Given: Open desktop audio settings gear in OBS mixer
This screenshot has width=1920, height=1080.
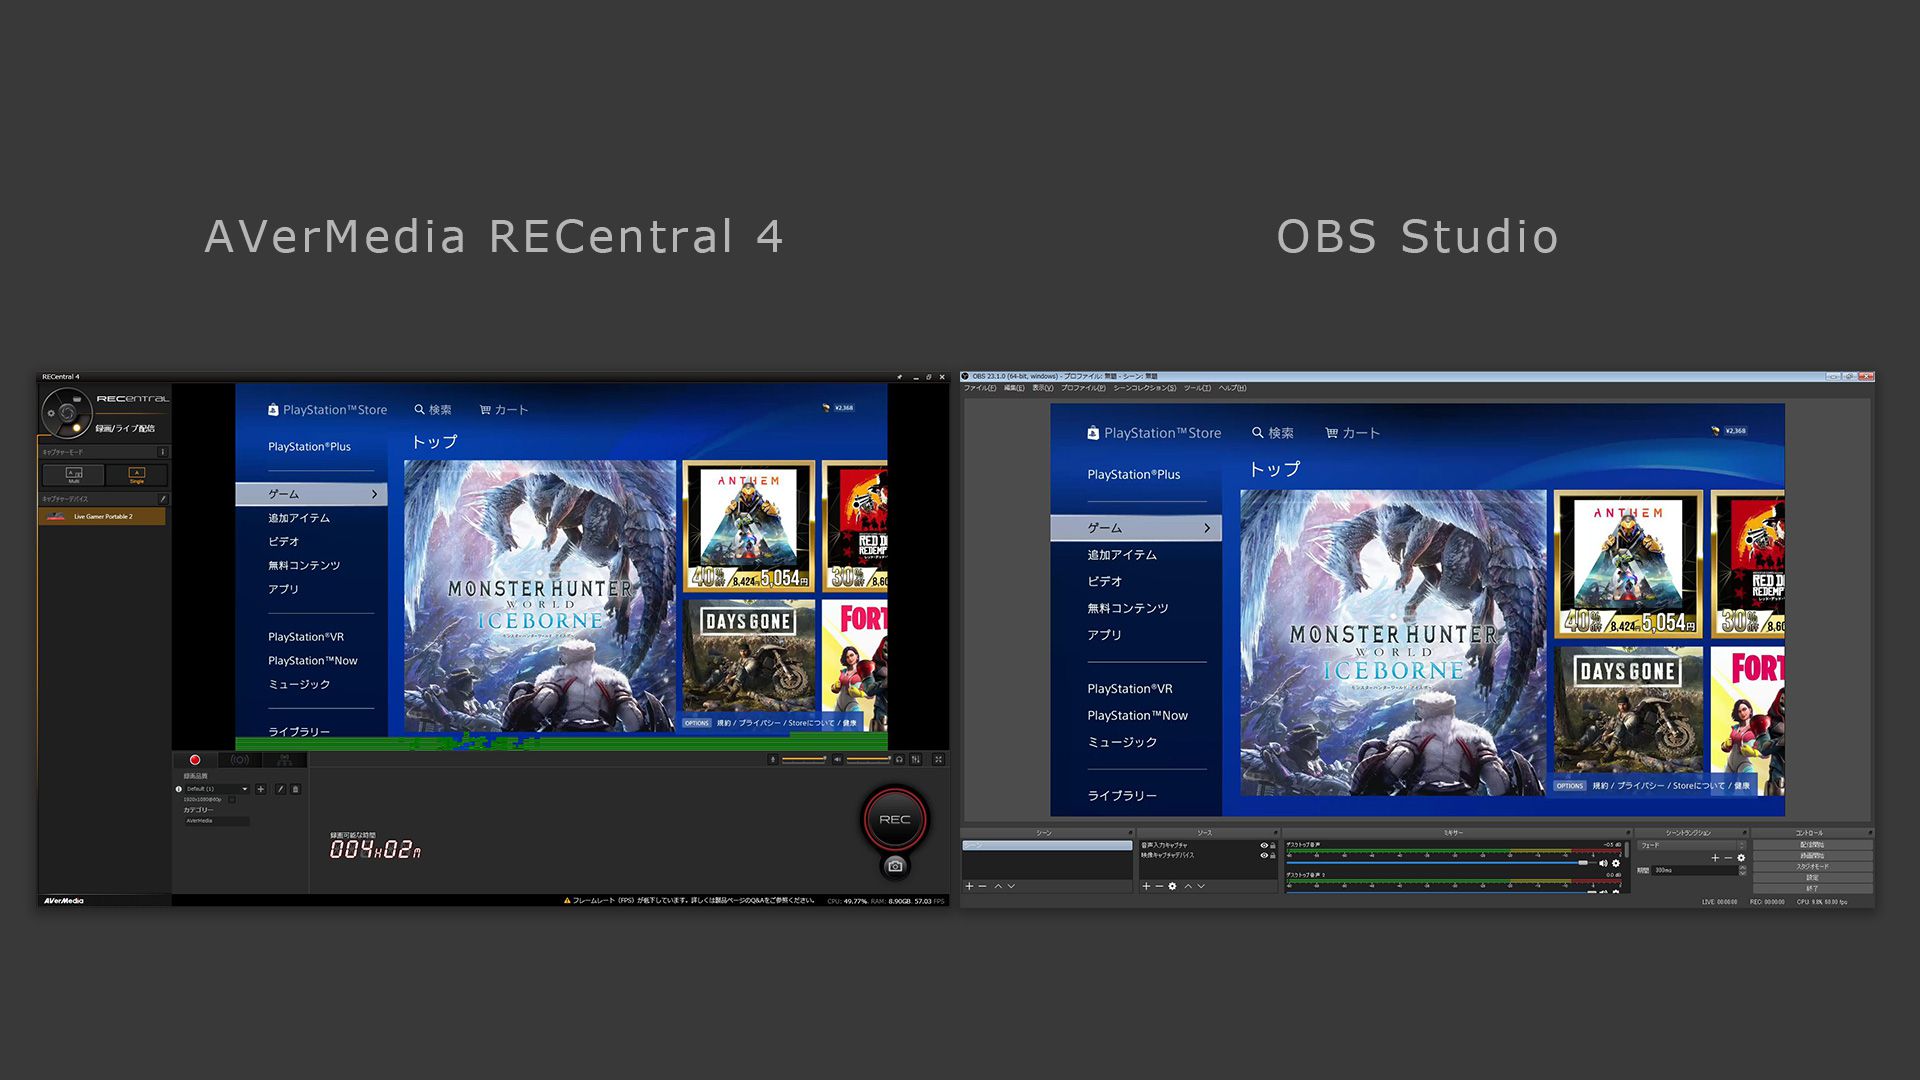Looking at the screenshot, I should (x=1616, y=863).
